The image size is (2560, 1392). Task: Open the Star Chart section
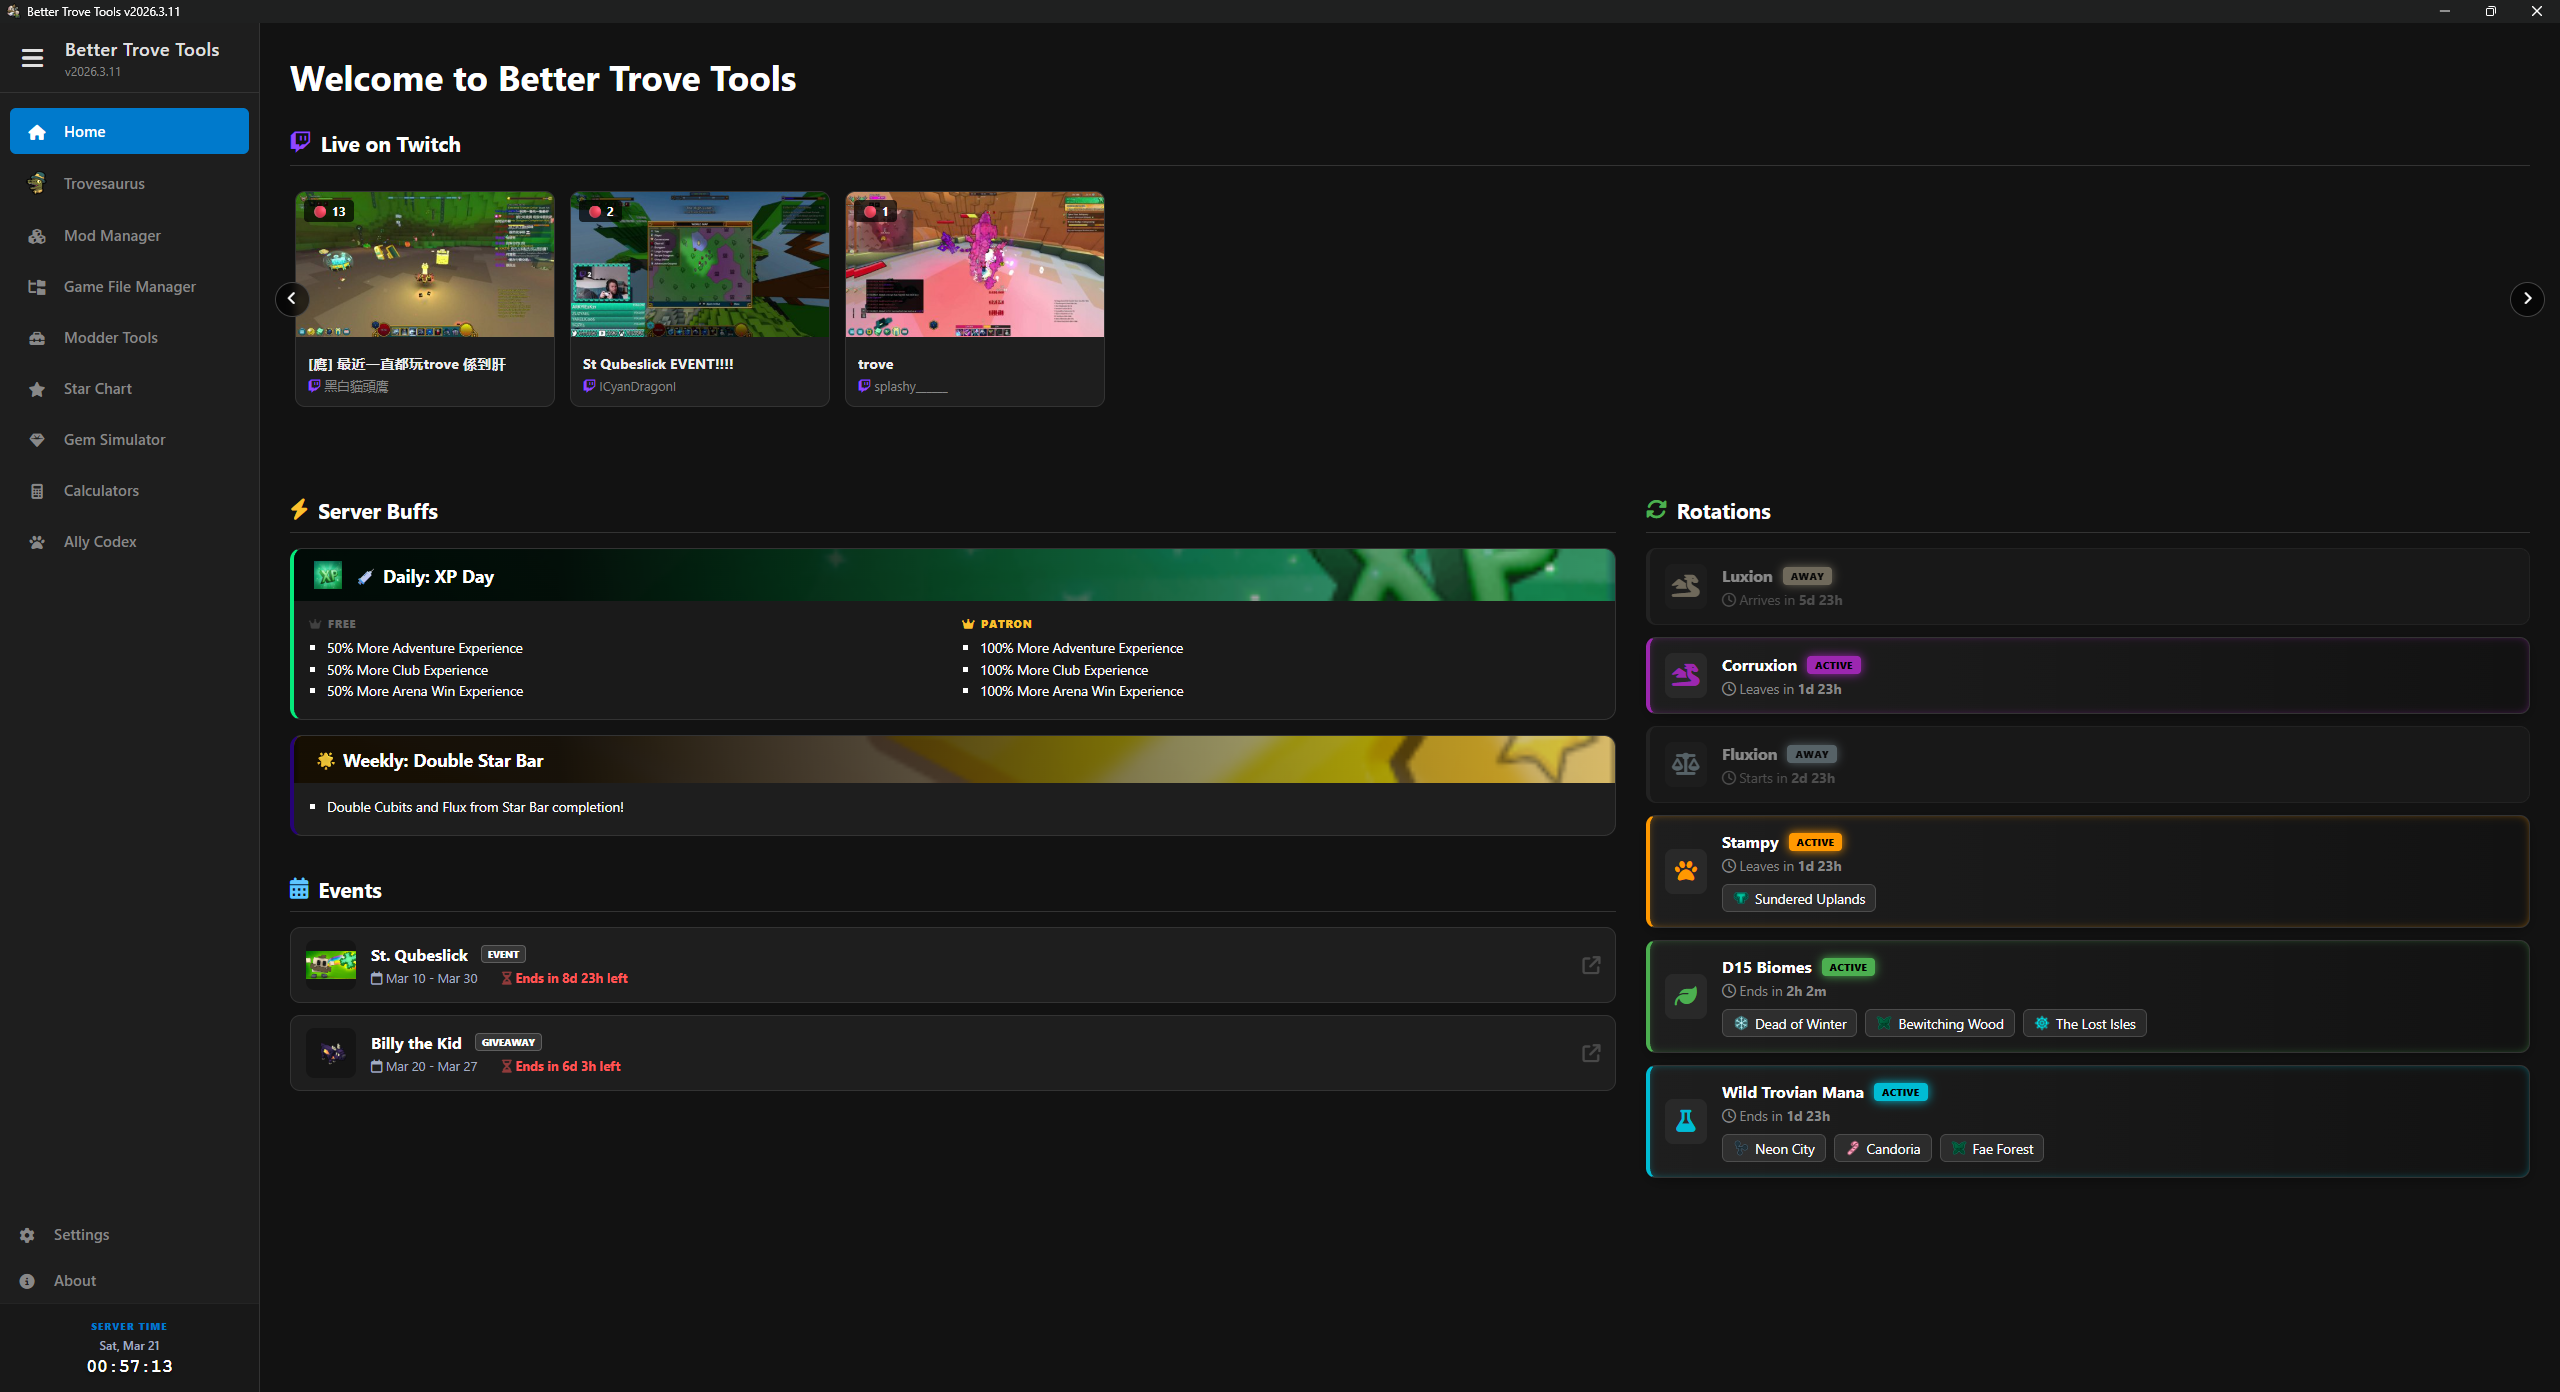(97, 389)
